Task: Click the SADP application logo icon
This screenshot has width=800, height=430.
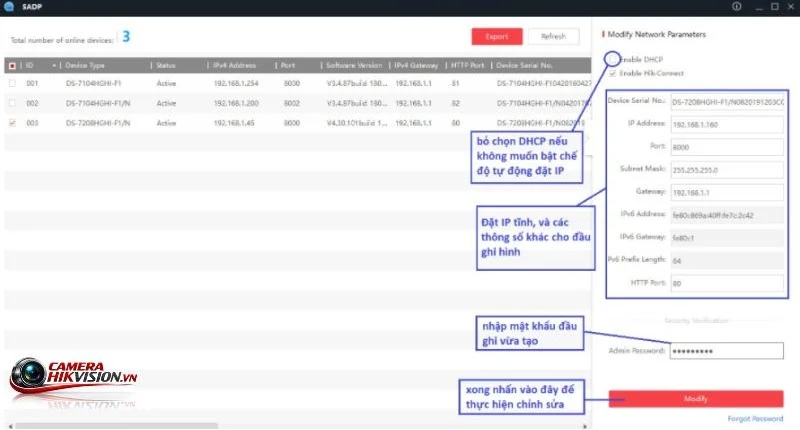Action: pyautogui.click(x=9, y=6)
